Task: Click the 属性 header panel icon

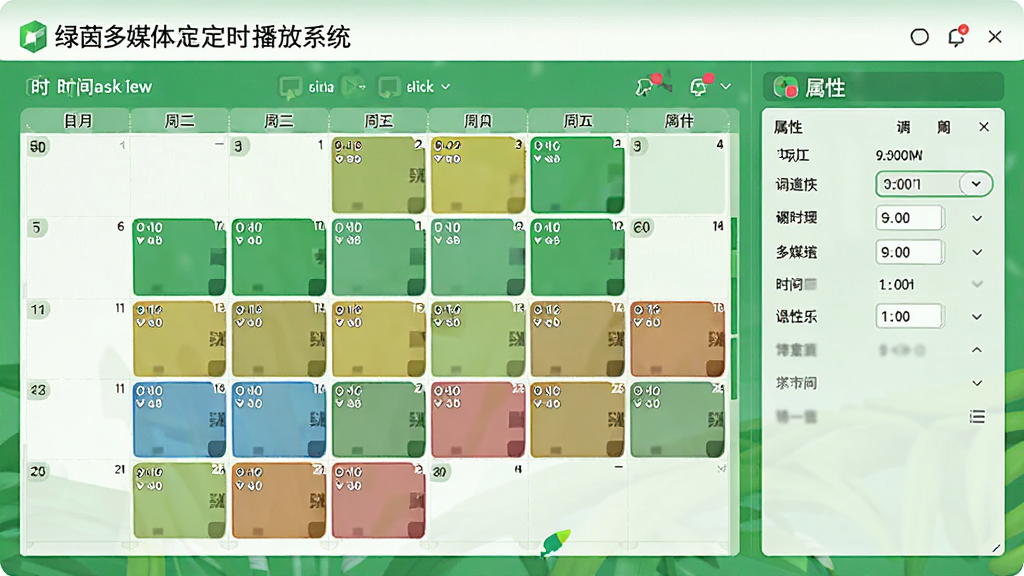Action: 785,87
